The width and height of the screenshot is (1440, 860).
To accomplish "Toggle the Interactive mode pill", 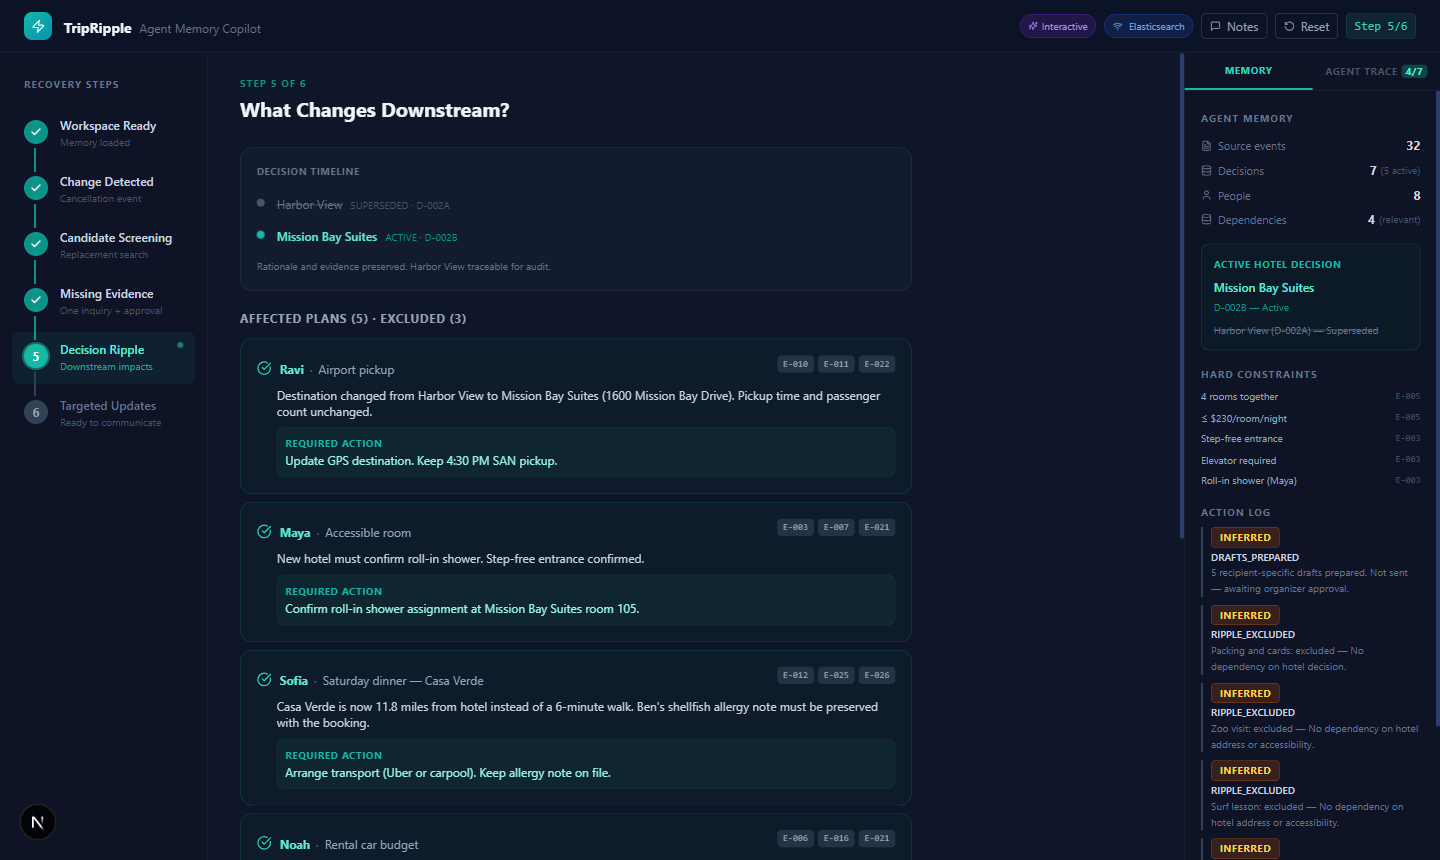I will 1058,26.
